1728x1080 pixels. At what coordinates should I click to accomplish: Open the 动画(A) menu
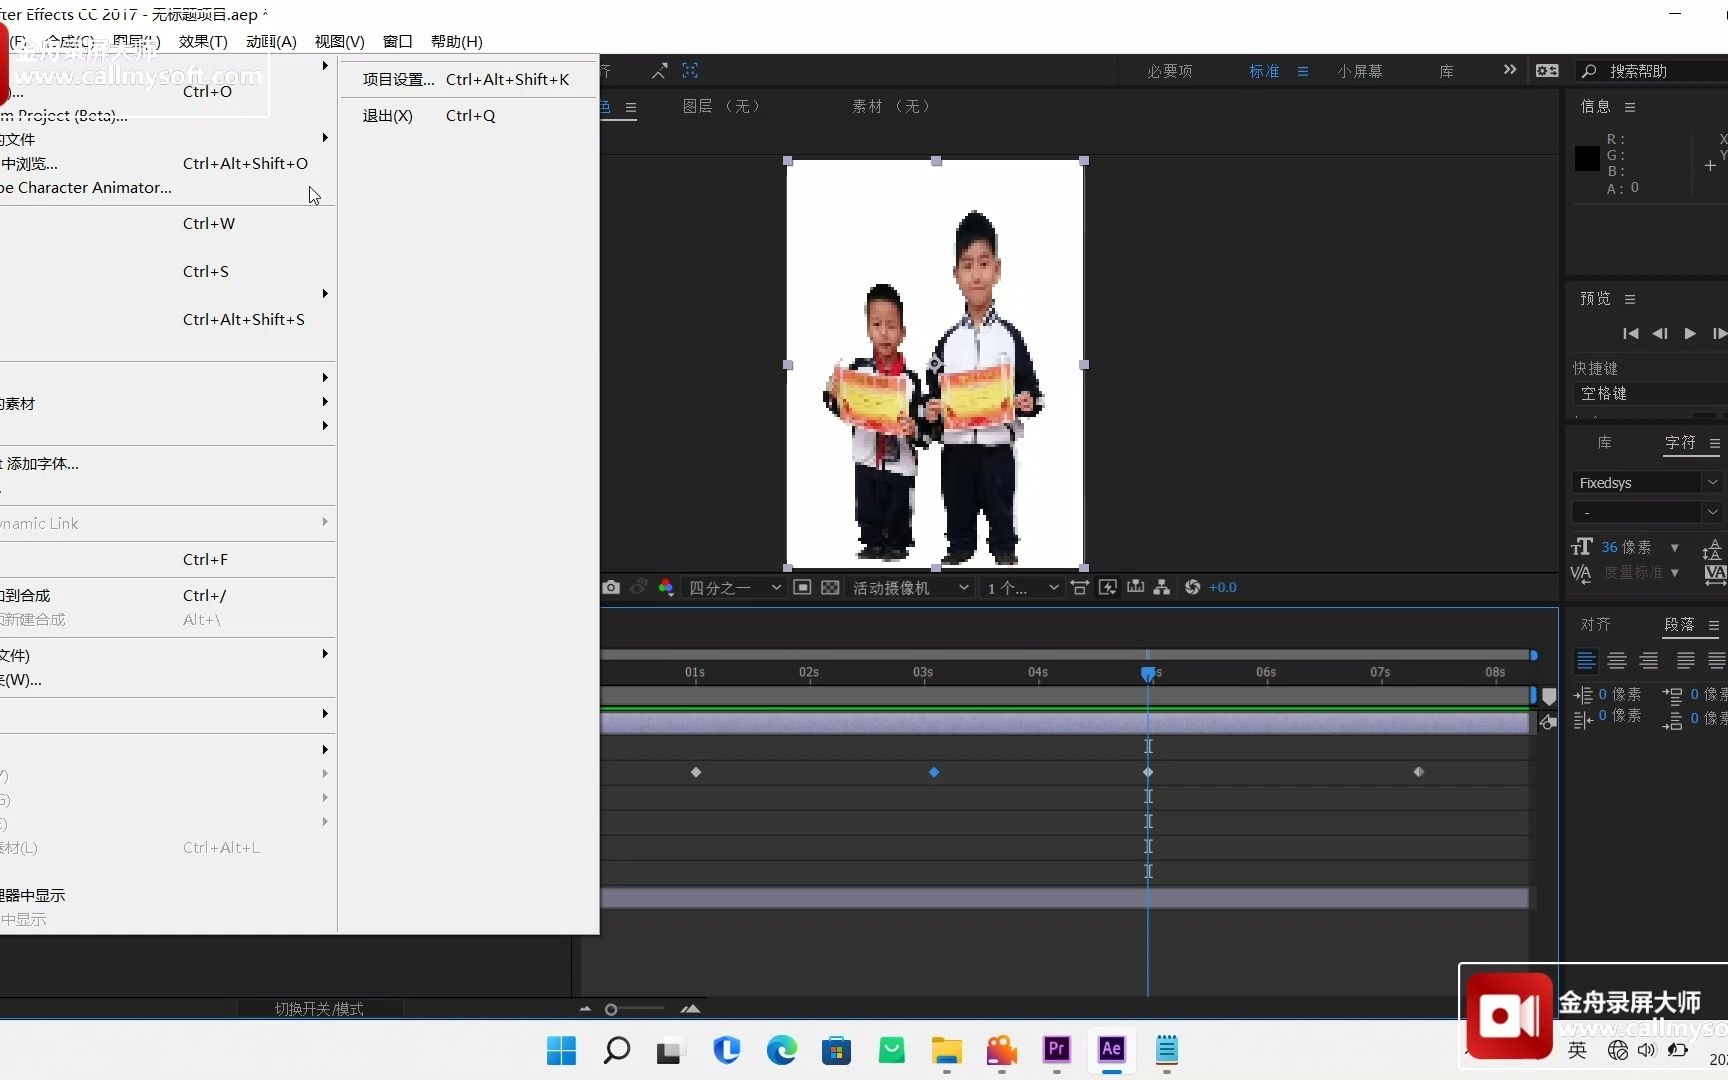click(x=271, y=41)
